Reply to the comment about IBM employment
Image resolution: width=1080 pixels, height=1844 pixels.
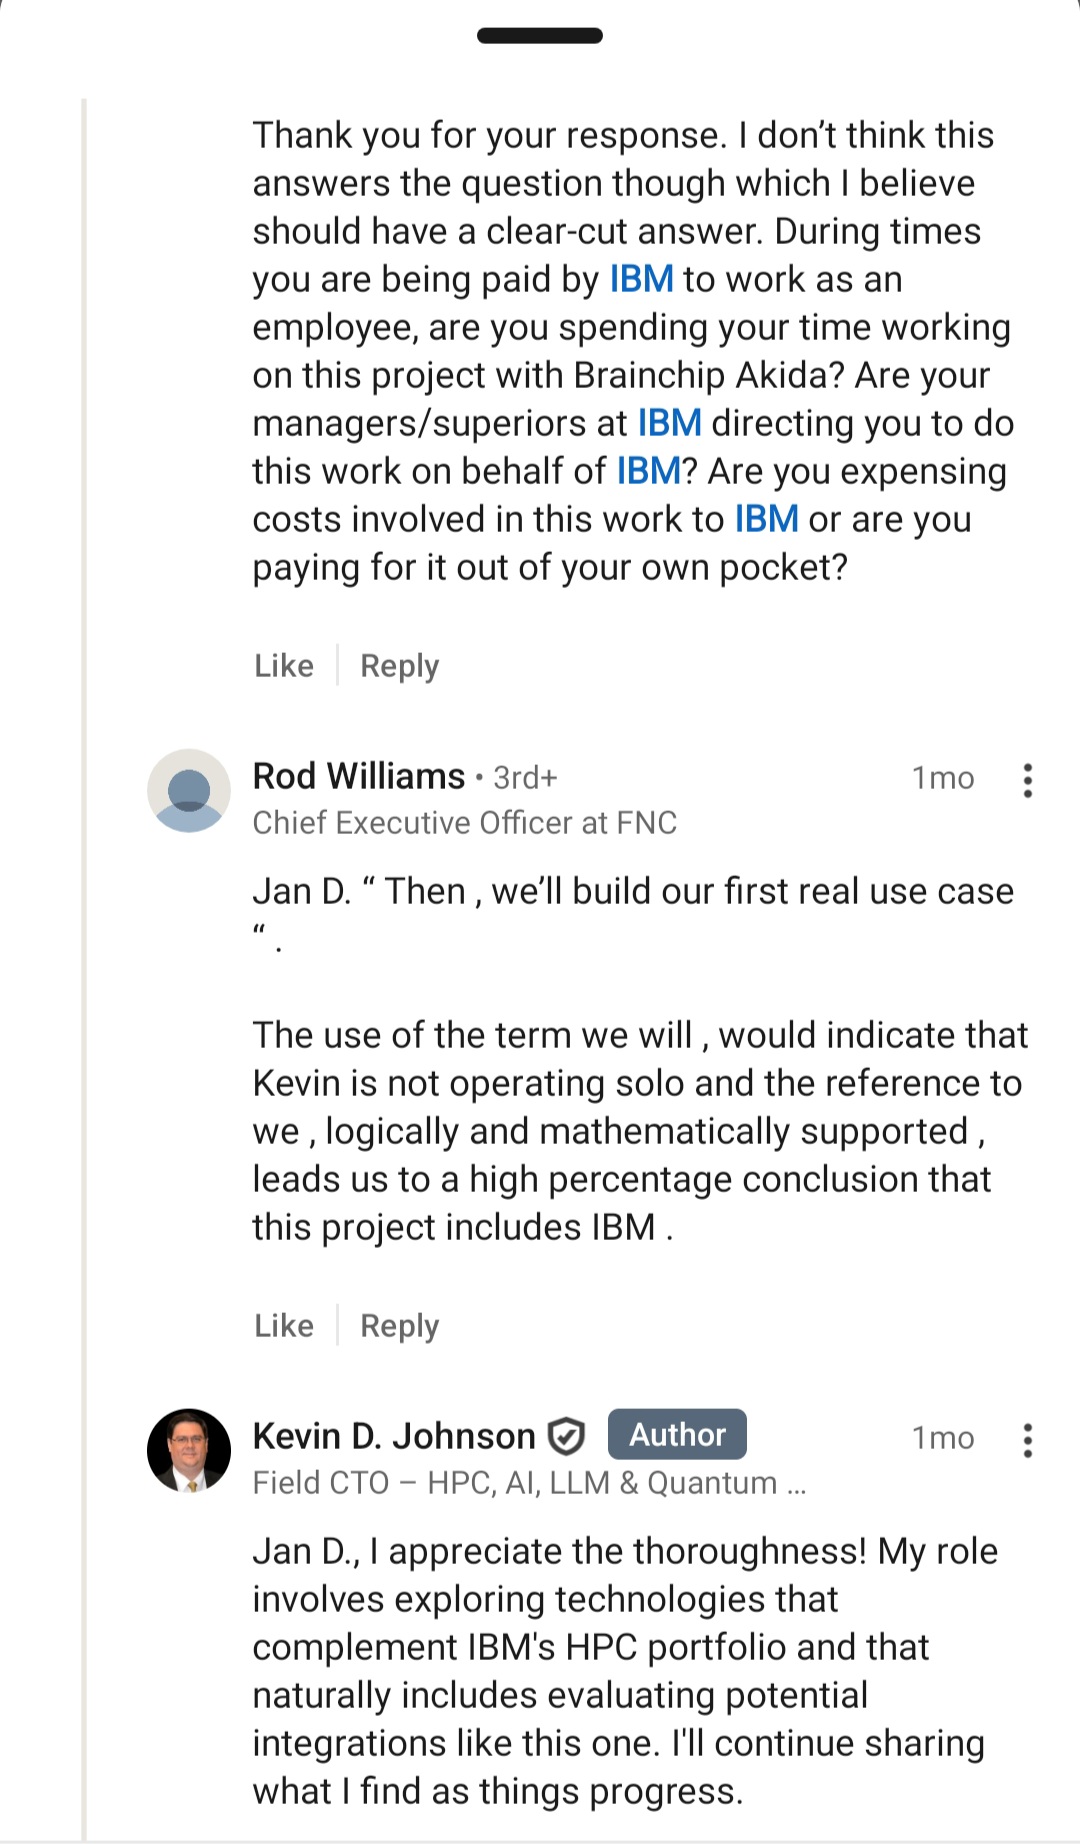399,666
